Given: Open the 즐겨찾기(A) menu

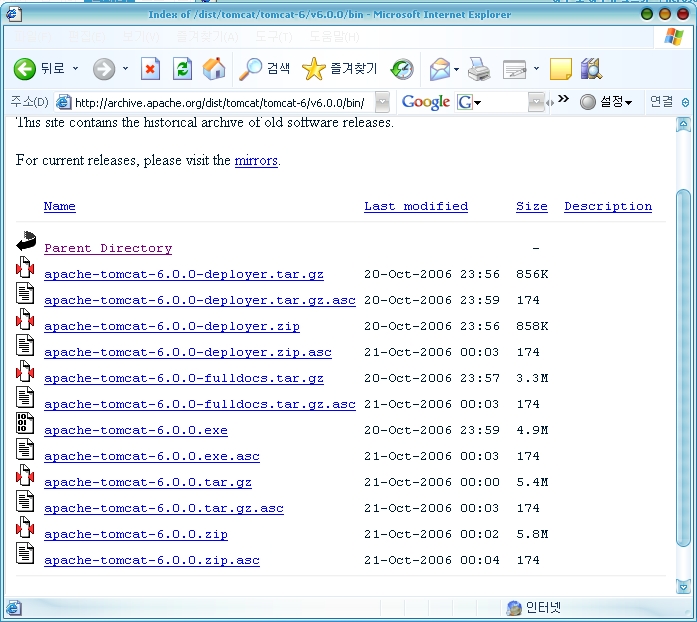Looking at the screenshot, I should tap(207, 36).
